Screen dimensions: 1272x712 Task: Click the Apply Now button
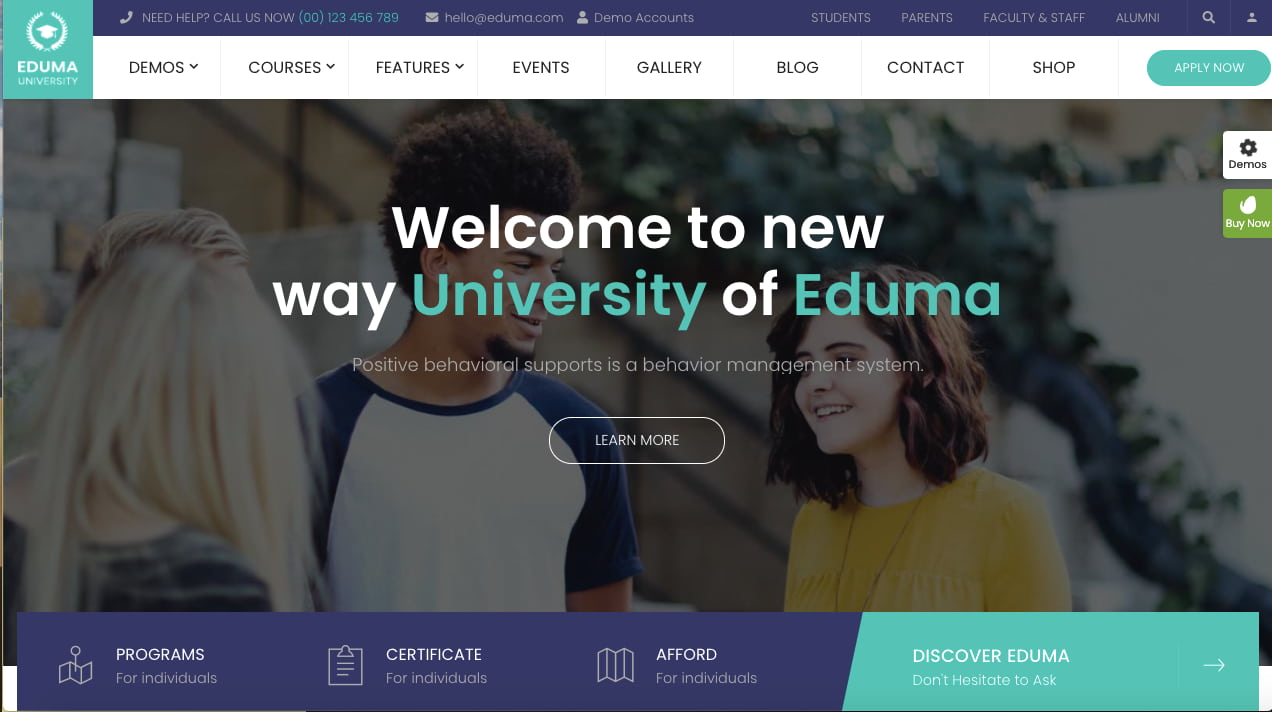1209,67
